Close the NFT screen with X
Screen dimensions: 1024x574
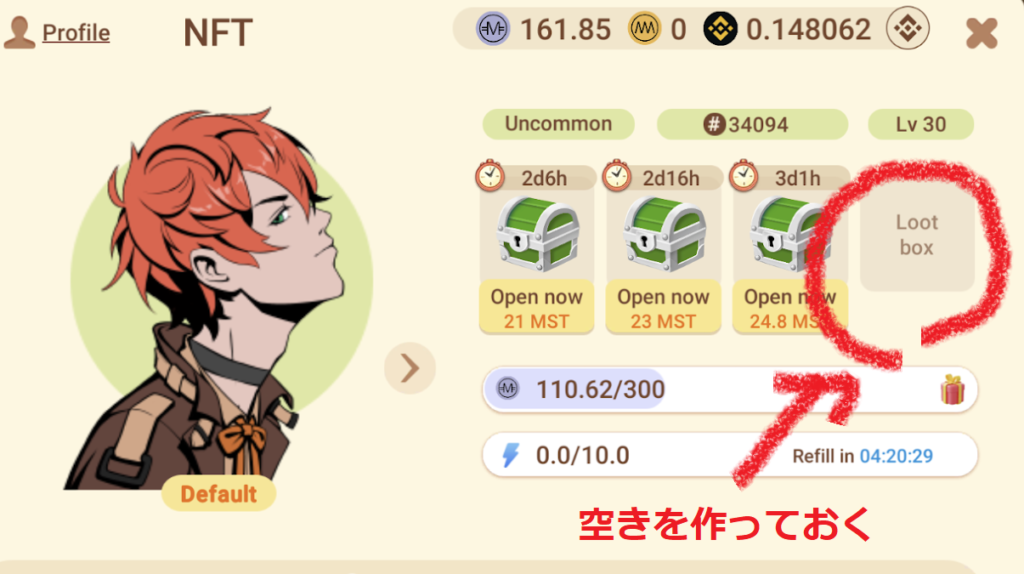pyautogui.click(x=982, y=33)
